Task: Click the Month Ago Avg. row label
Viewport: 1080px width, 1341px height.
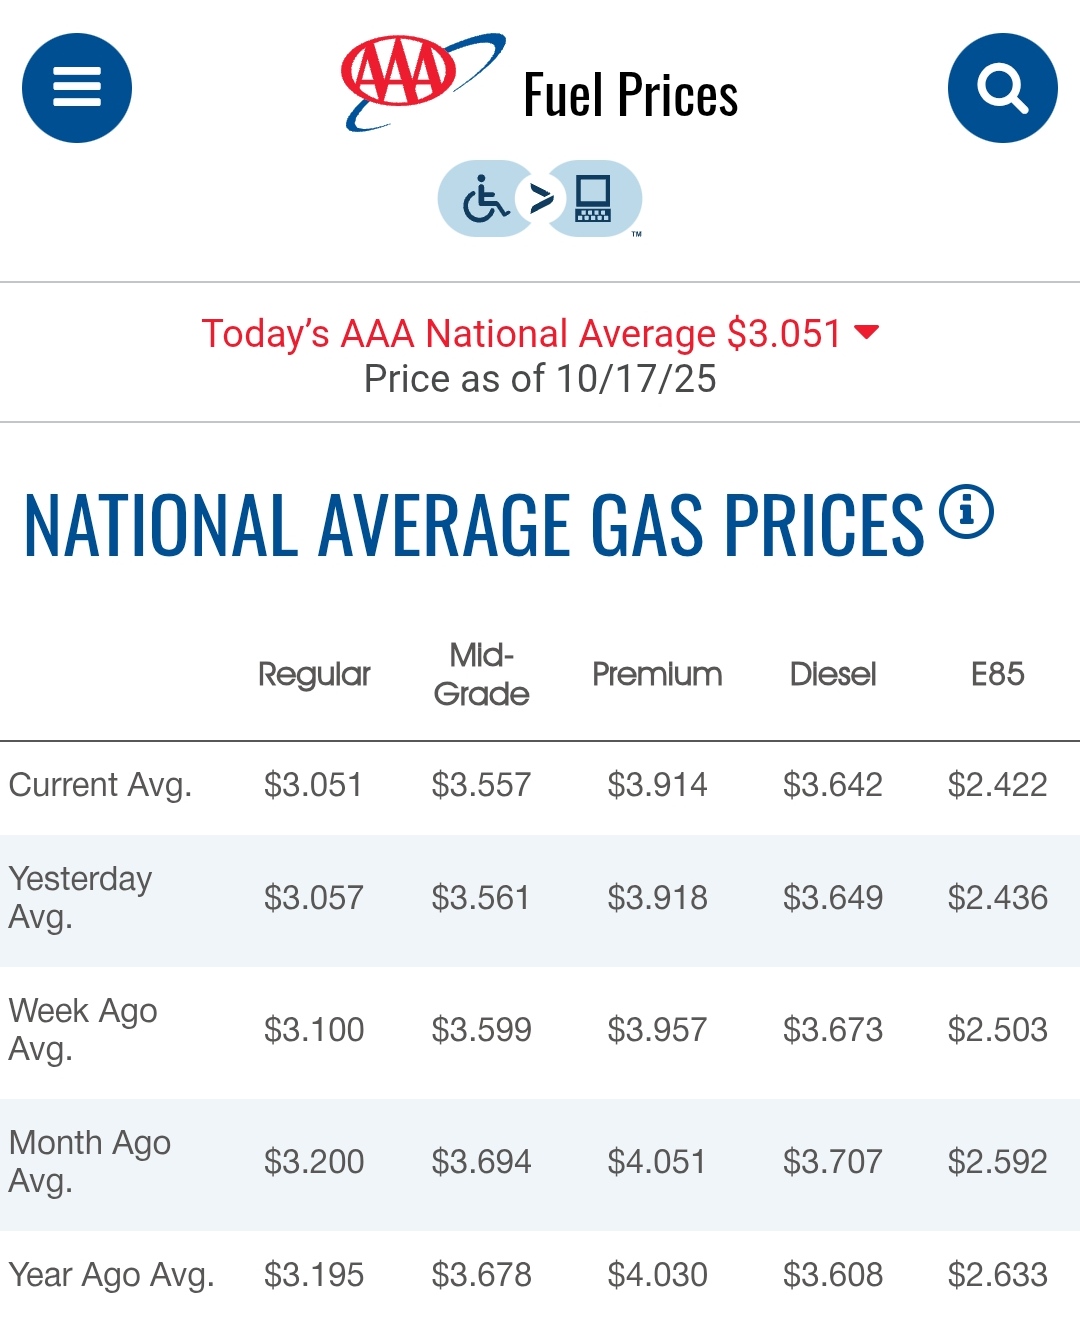Action: tap(89, 1161)
